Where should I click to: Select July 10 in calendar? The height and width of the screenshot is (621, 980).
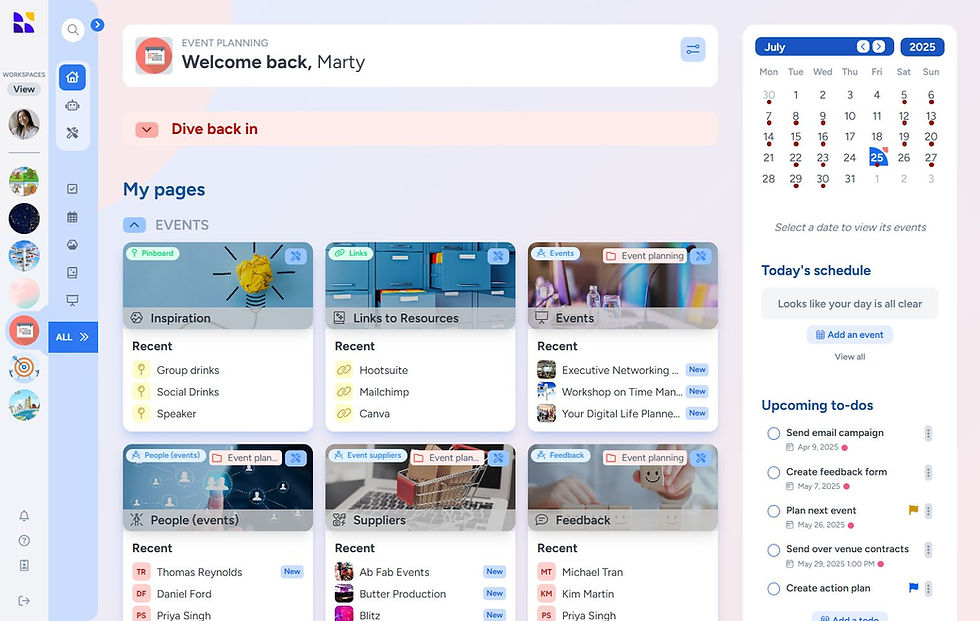tap(849, 116)
